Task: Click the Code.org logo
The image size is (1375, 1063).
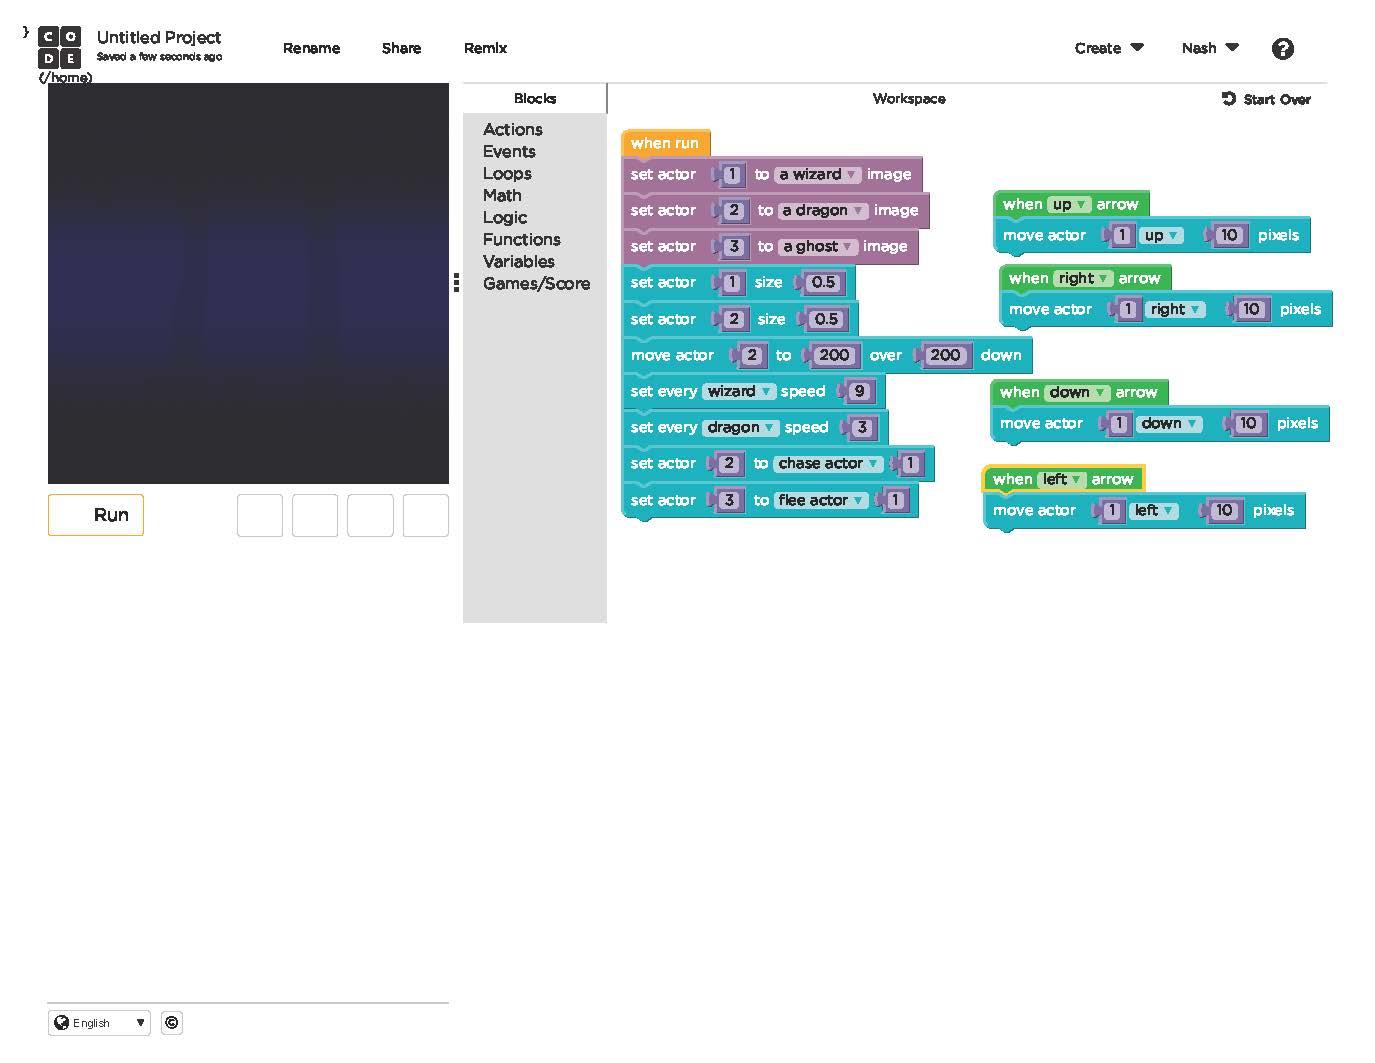Action: [60, 47]
